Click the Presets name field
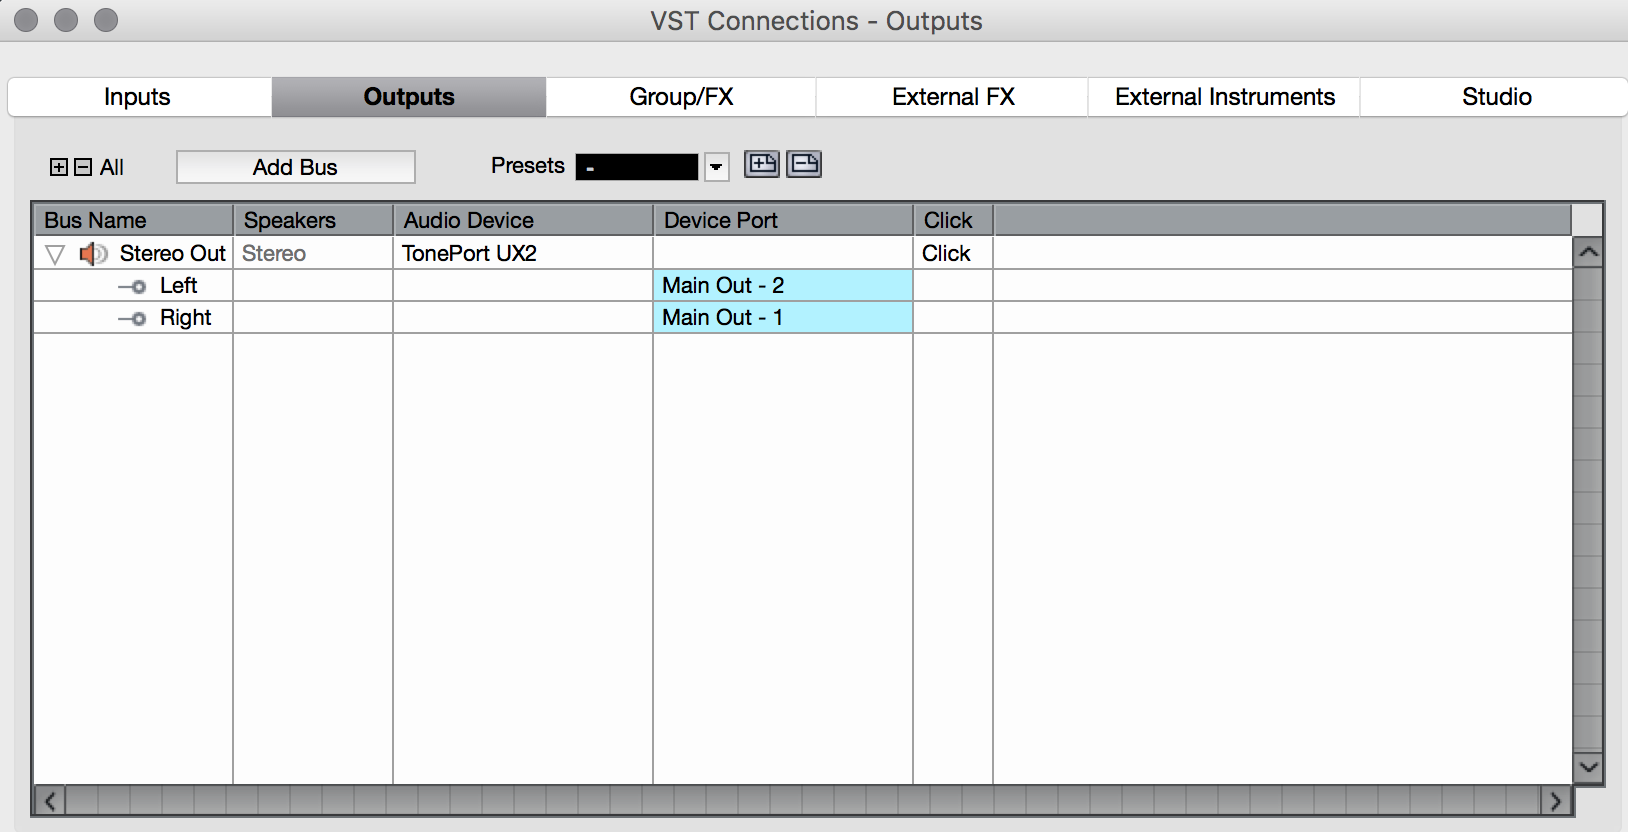The image size is (1628, 832). pos(637,167)
